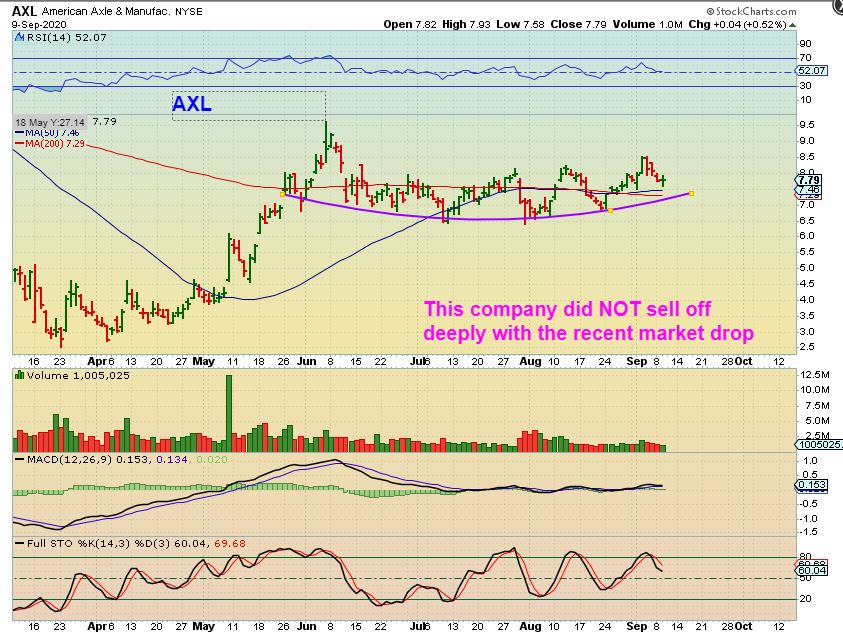Click the Volume legend bar icon
The image size is (843, 635).
pos(19,375)
